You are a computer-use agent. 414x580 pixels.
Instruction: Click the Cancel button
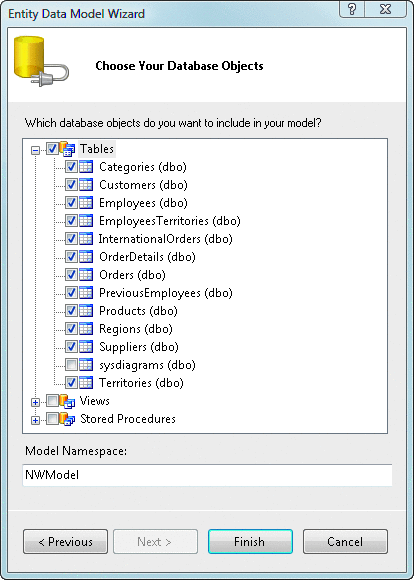click(345, 542)
